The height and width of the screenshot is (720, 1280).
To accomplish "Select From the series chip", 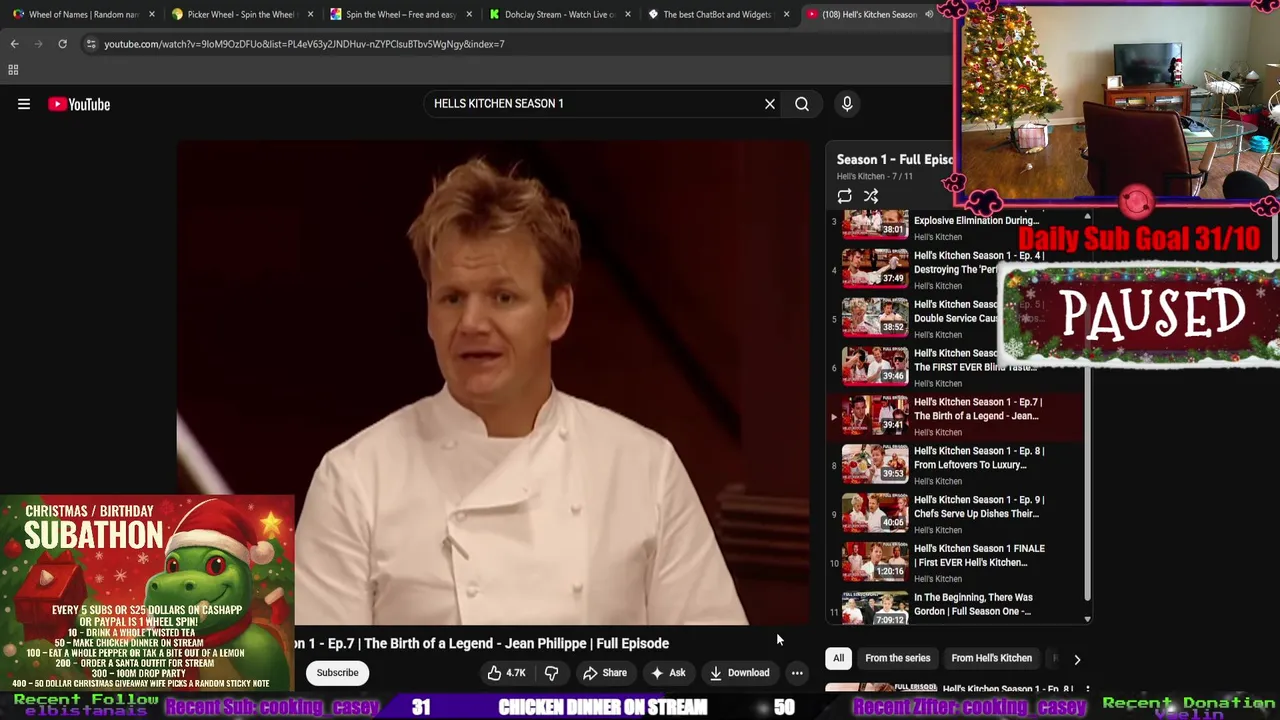I will pos(897,658).
